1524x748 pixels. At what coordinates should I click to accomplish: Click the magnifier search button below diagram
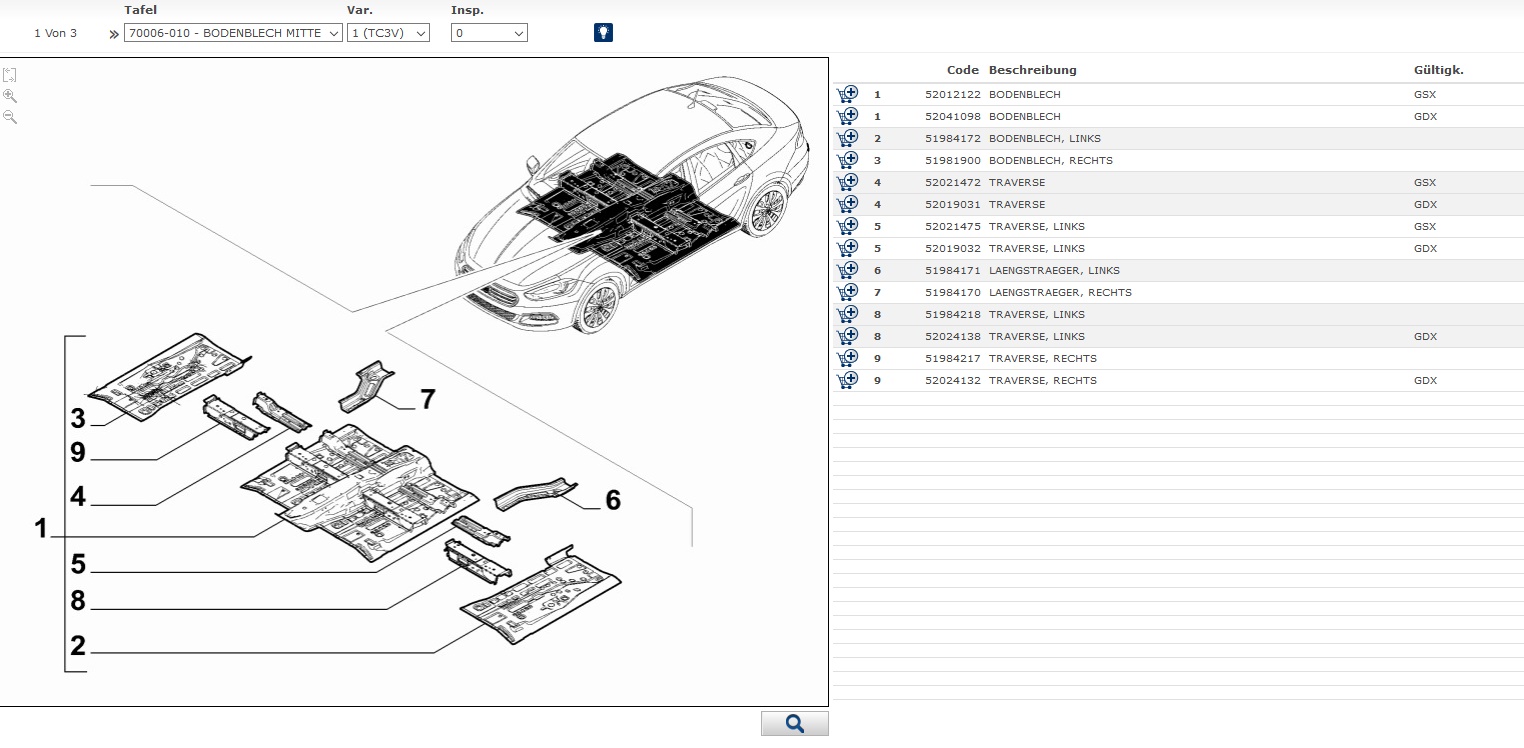(x=794, y=724)
